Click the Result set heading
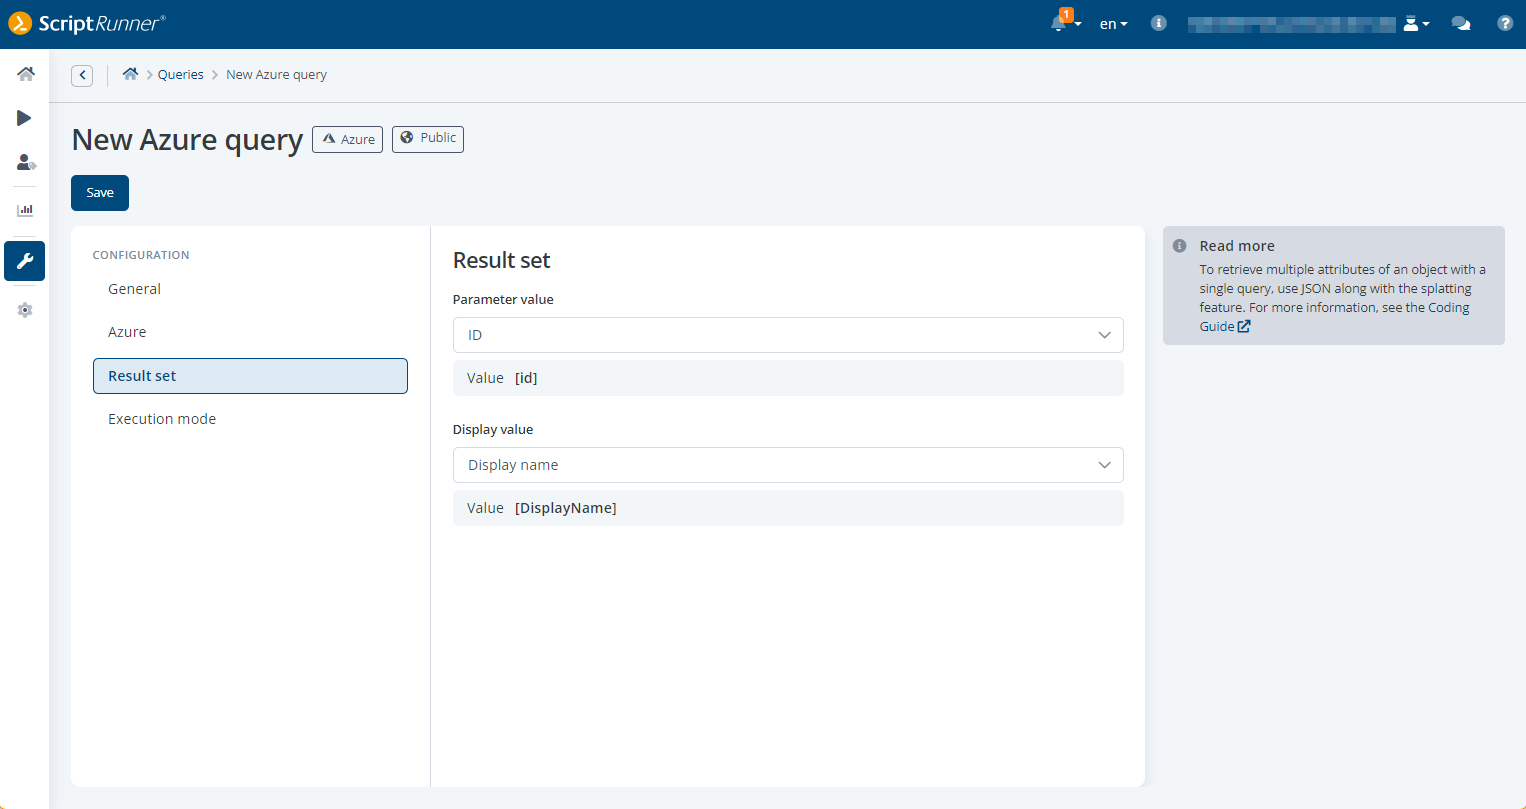Image resolution: width=1526 pixels, height=809 pixels. coord(501,260)
